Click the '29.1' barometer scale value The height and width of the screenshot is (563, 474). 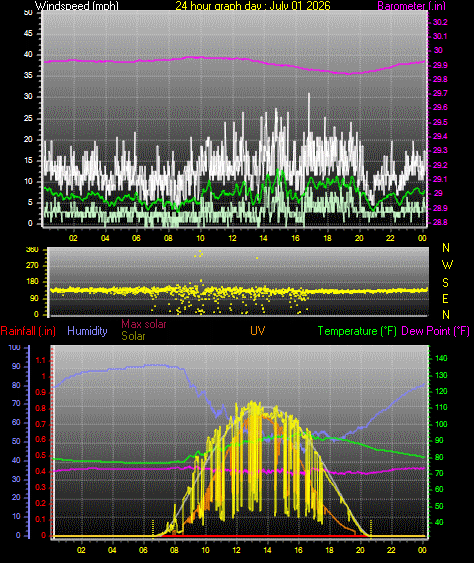[440, 179]
